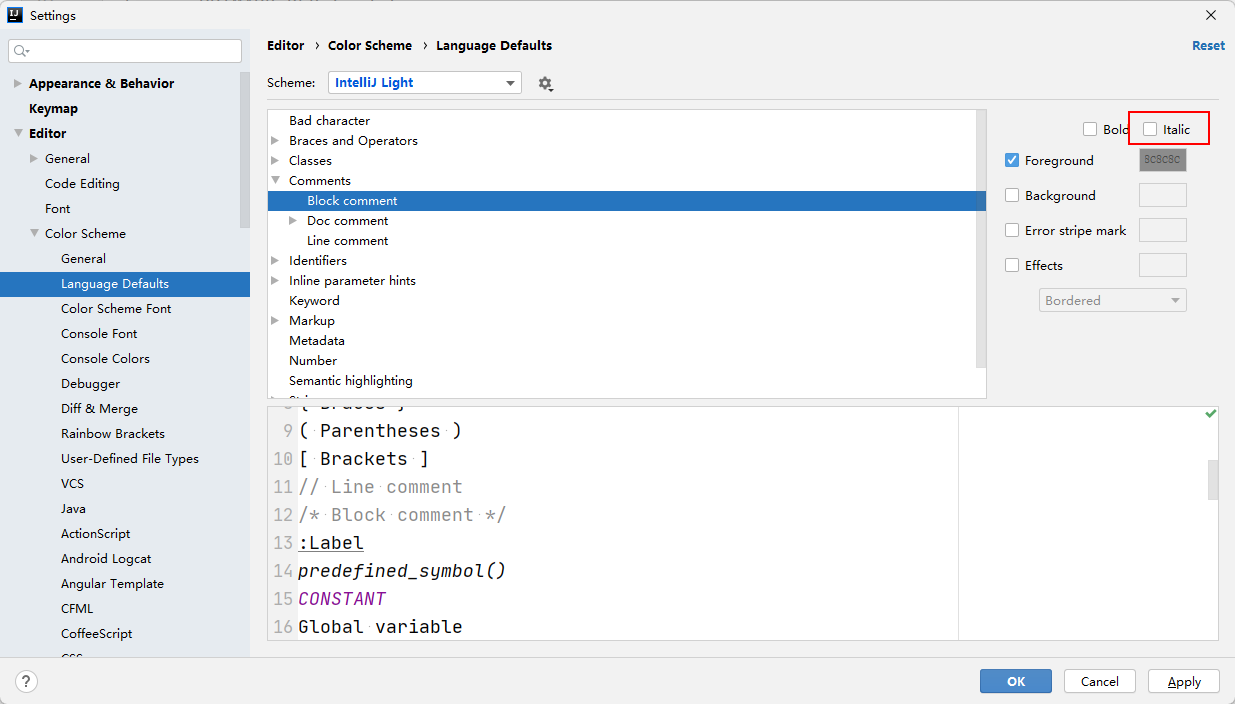Click the help question mark icon

pyautogui.click(x=26, y=681)
